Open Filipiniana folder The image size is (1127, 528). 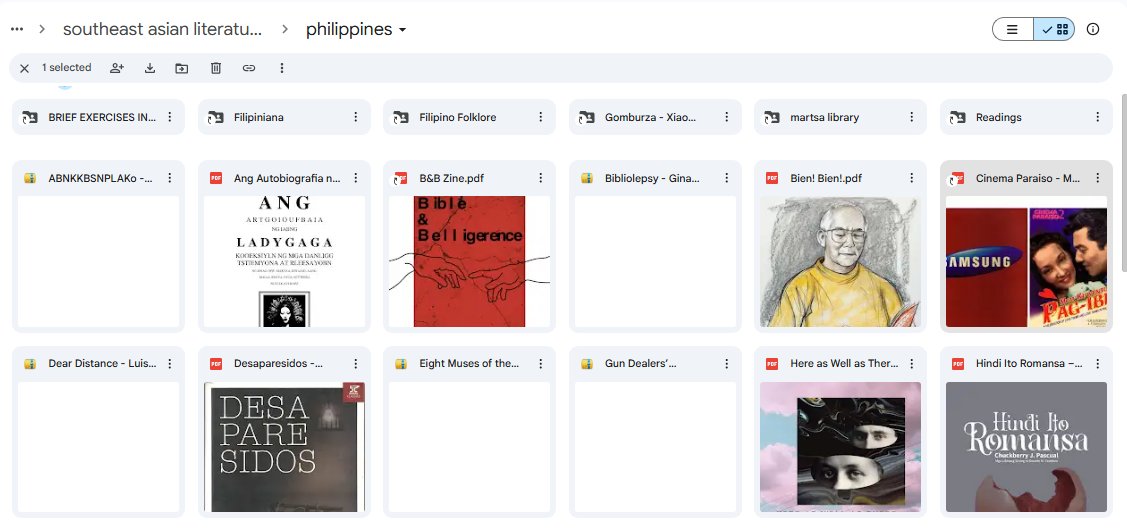284,117
